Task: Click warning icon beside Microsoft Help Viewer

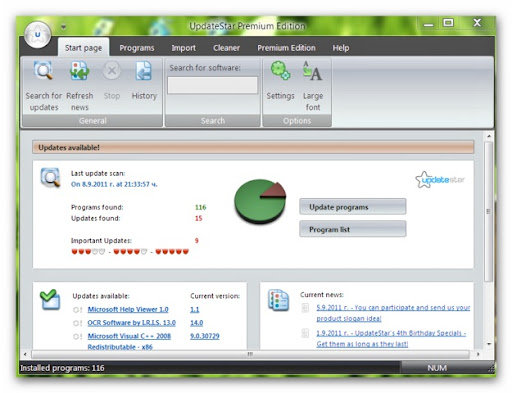Action: coord(77,310)
